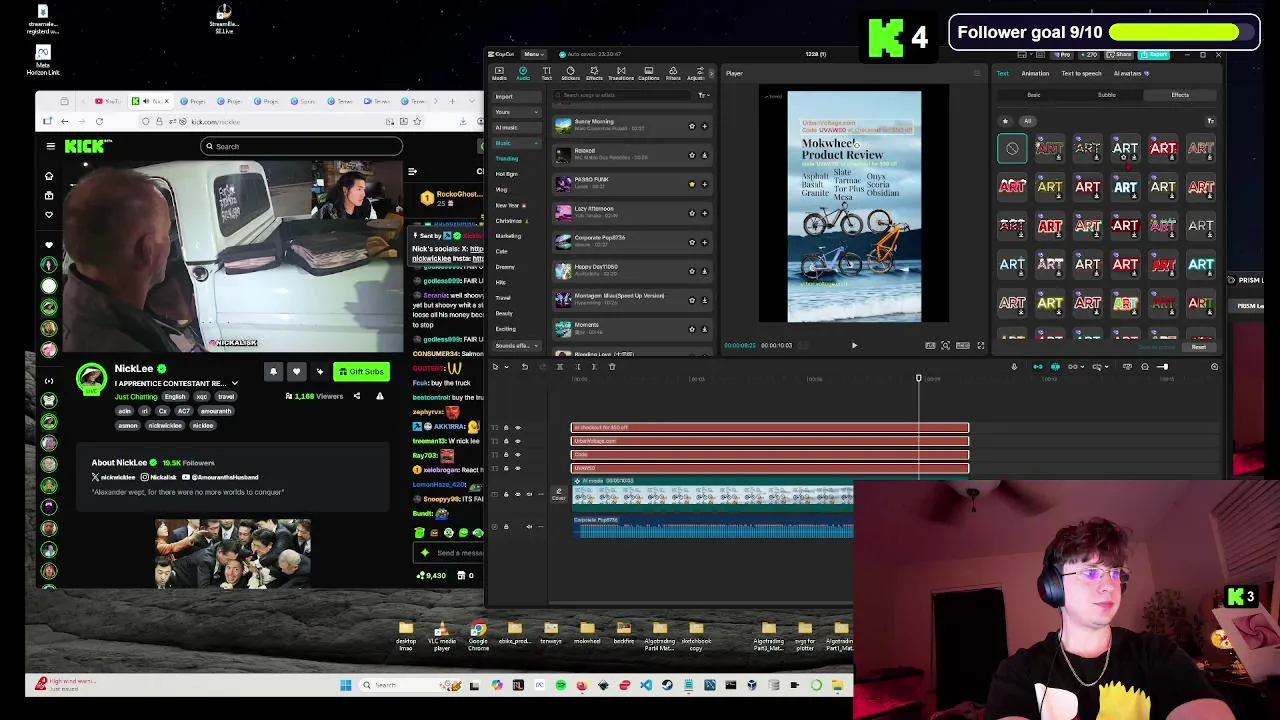Switch to the Text to speech tab
The height and width of the screenshot is (720, 1280).
(x=1081, y=73)
